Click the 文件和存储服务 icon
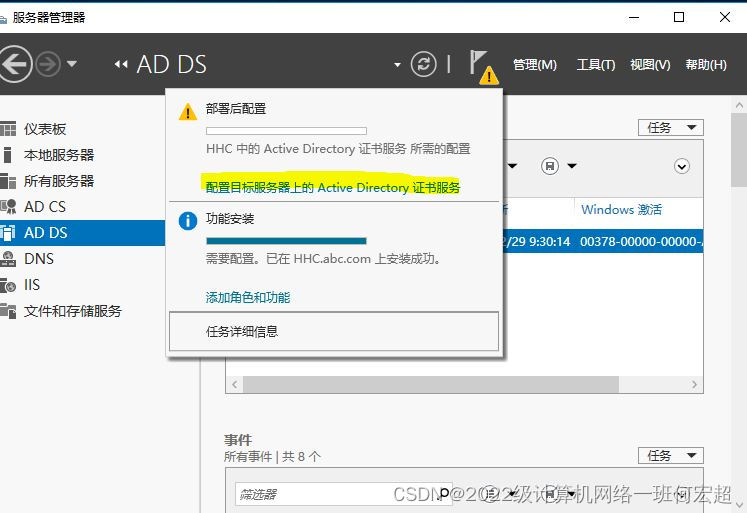Viewport: 747px width, 513px height. [x=8, y=311]
